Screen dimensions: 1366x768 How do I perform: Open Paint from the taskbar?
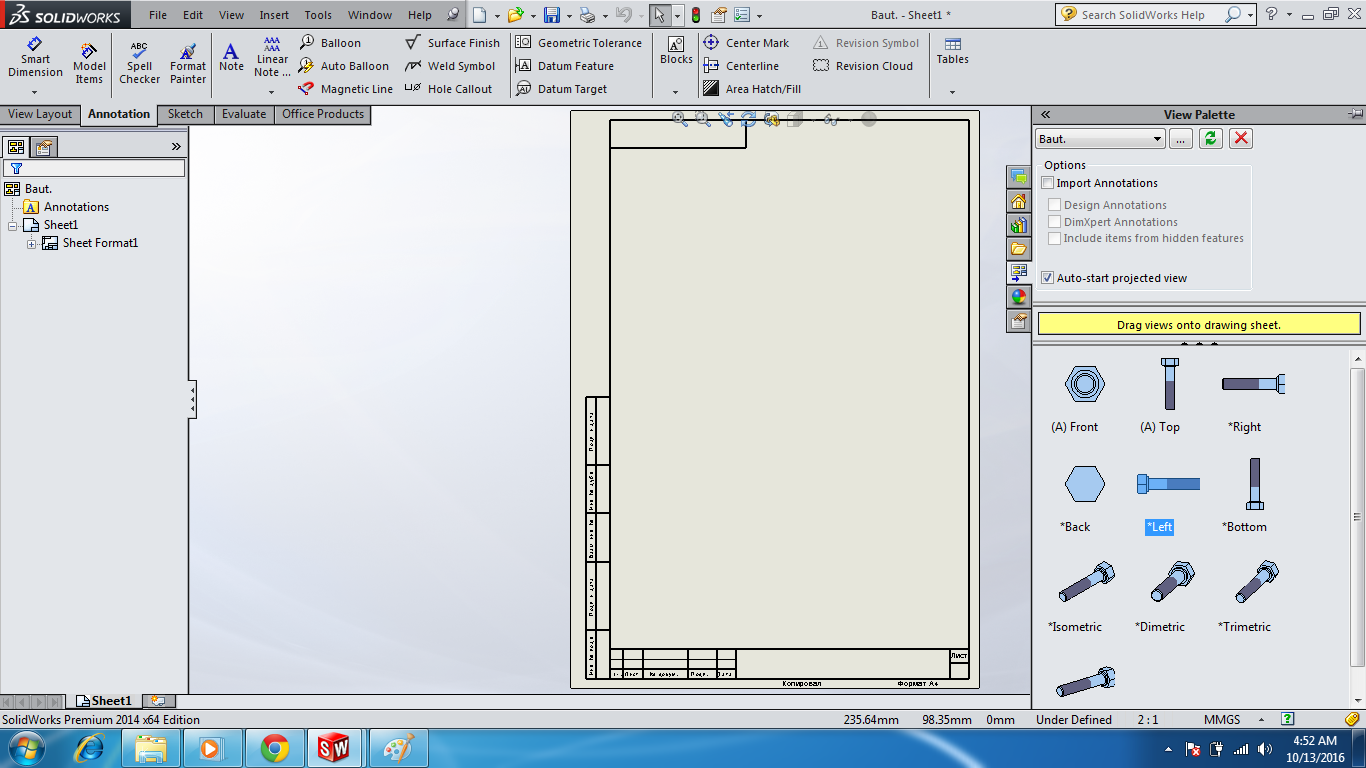[x=399, y=748]
